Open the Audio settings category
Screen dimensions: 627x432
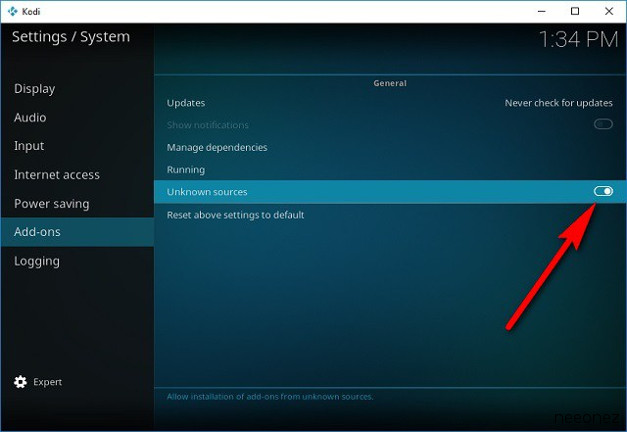(77, 118)
